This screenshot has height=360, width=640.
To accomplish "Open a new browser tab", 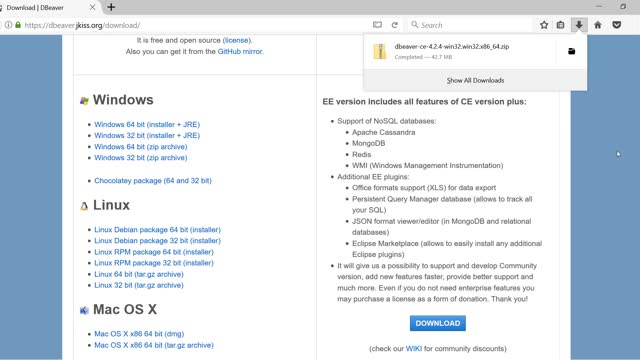I will tap(111, 7).
